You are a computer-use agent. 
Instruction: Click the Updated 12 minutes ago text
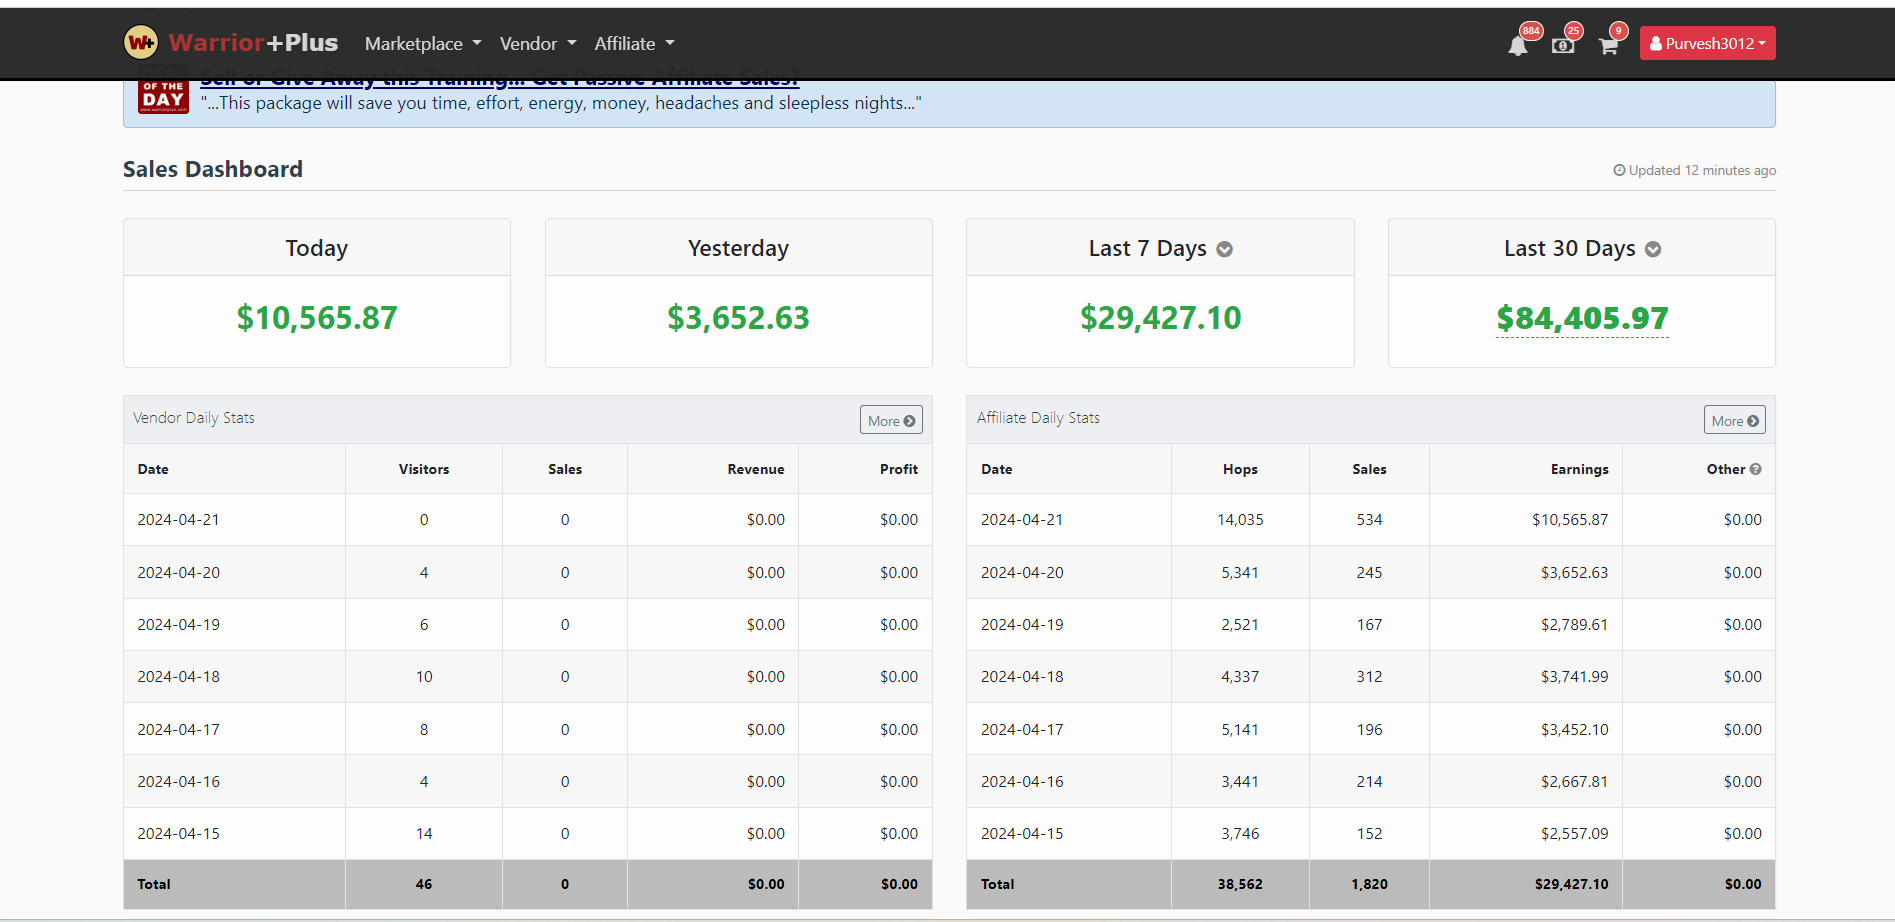click(x=1695, y=170)
